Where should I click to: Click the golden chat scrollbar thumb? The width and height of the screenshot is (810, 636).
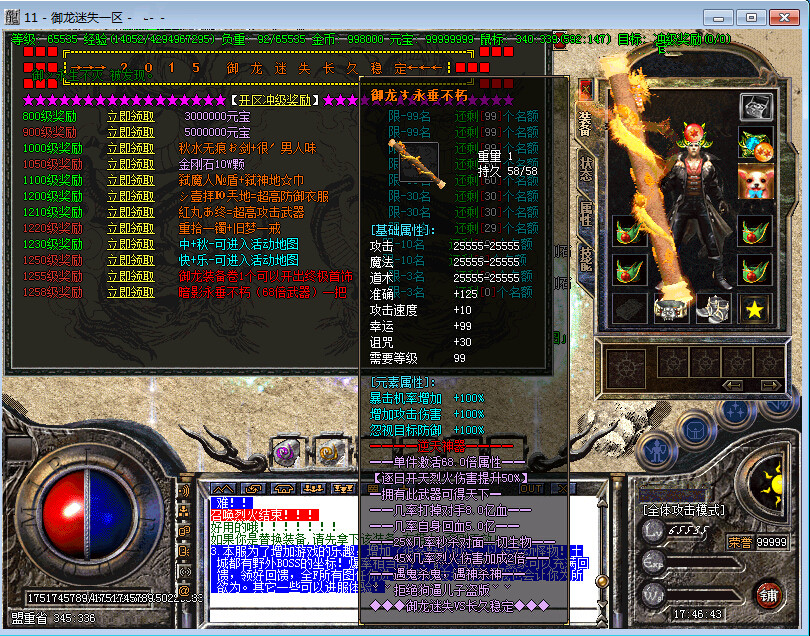pyautogui.click(x=601, y=581)
